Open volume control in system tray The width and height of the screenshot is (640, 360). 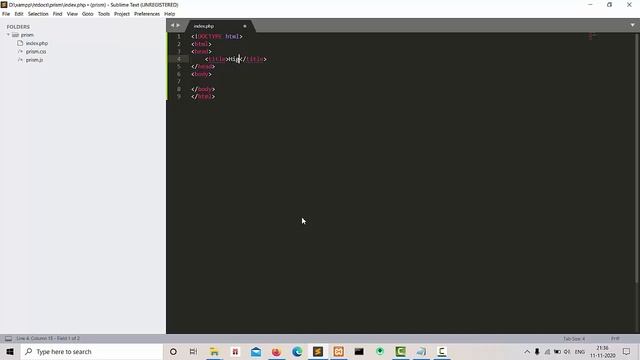[x=567, y=351]
